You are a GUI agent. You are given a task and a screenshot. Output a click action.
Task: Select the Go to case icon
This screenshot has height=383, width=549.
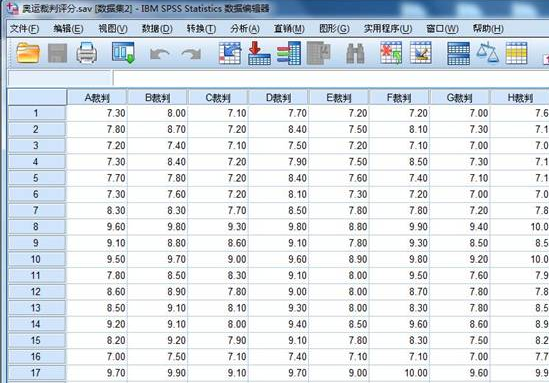[230, 53]
